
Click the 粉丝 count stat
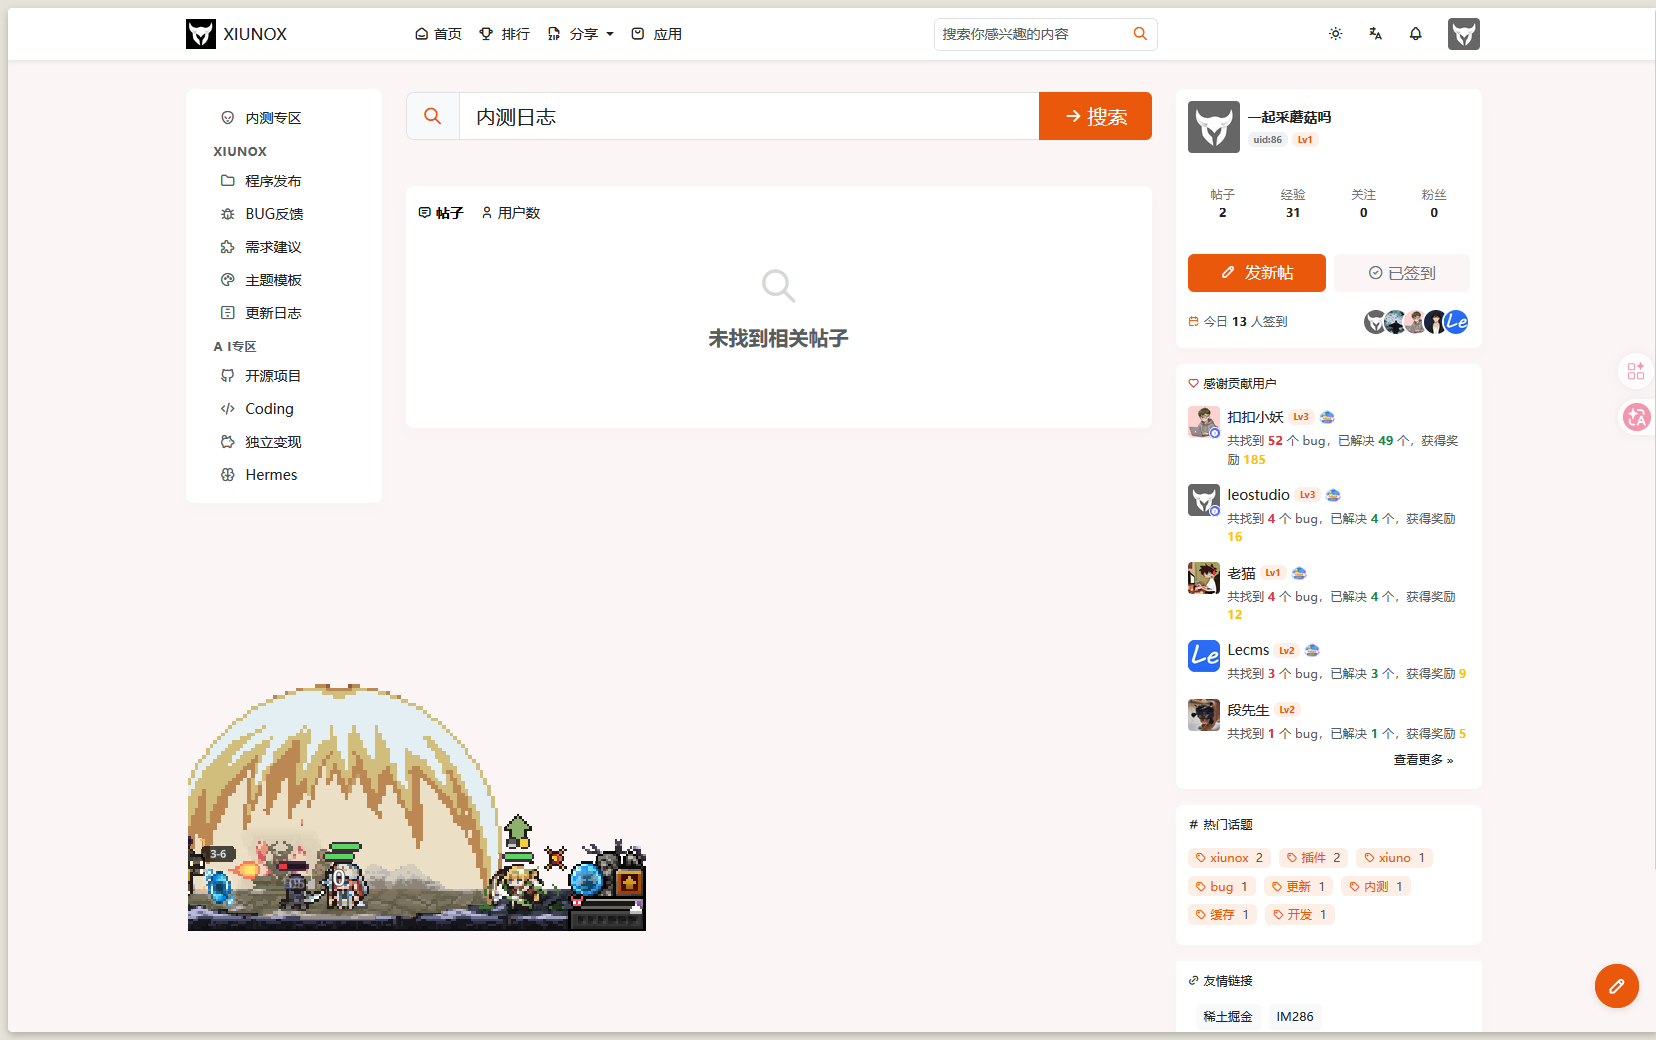tap(1434, 203)
